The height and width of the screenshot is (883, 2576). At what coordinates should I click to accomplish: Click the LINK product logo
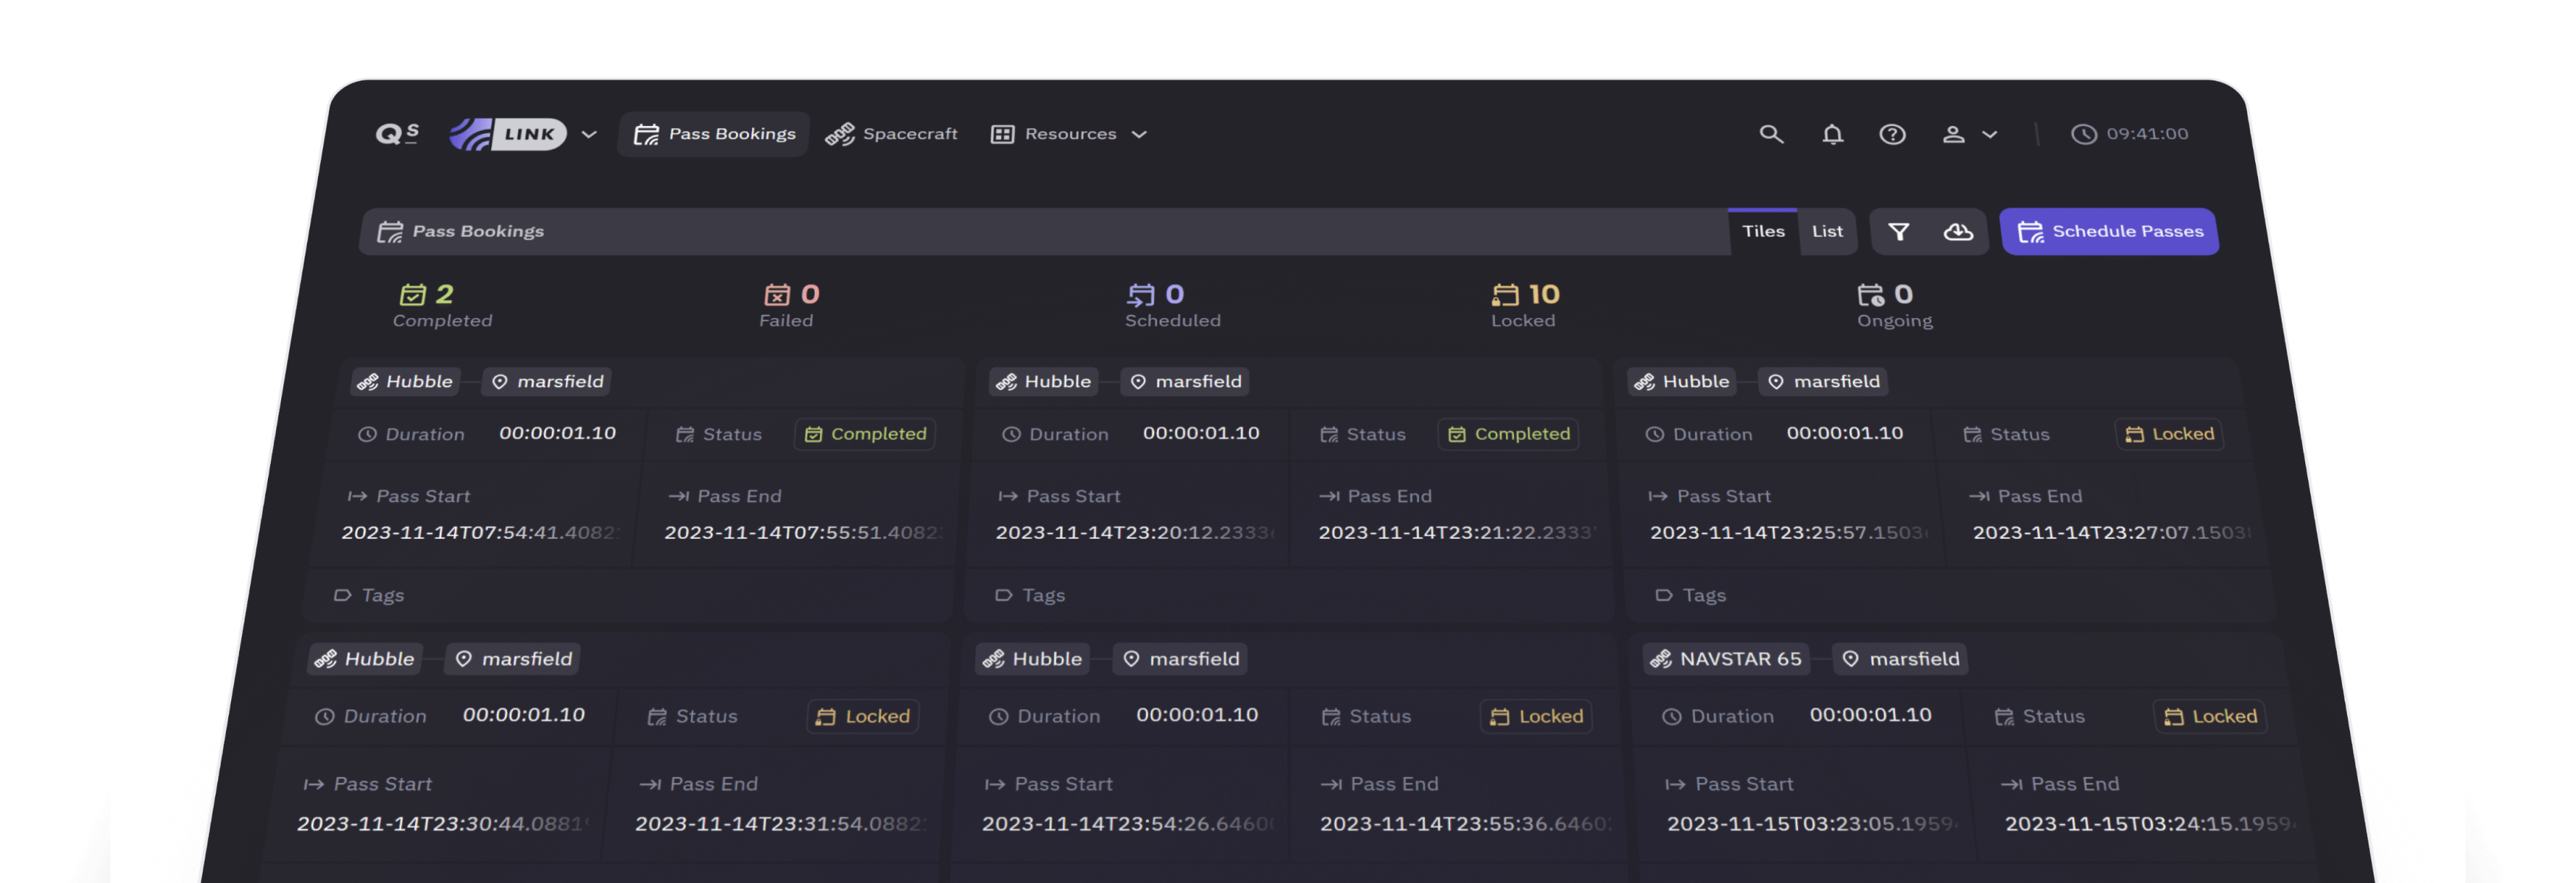[508, 134]
